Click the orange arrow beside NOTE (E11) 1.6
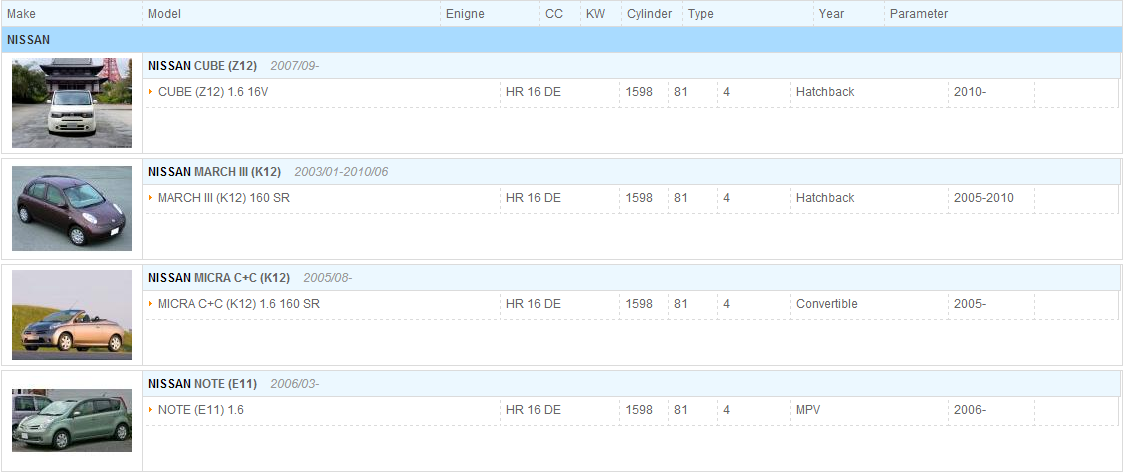This screenshot has height=474, width=1126. (151, 409)
